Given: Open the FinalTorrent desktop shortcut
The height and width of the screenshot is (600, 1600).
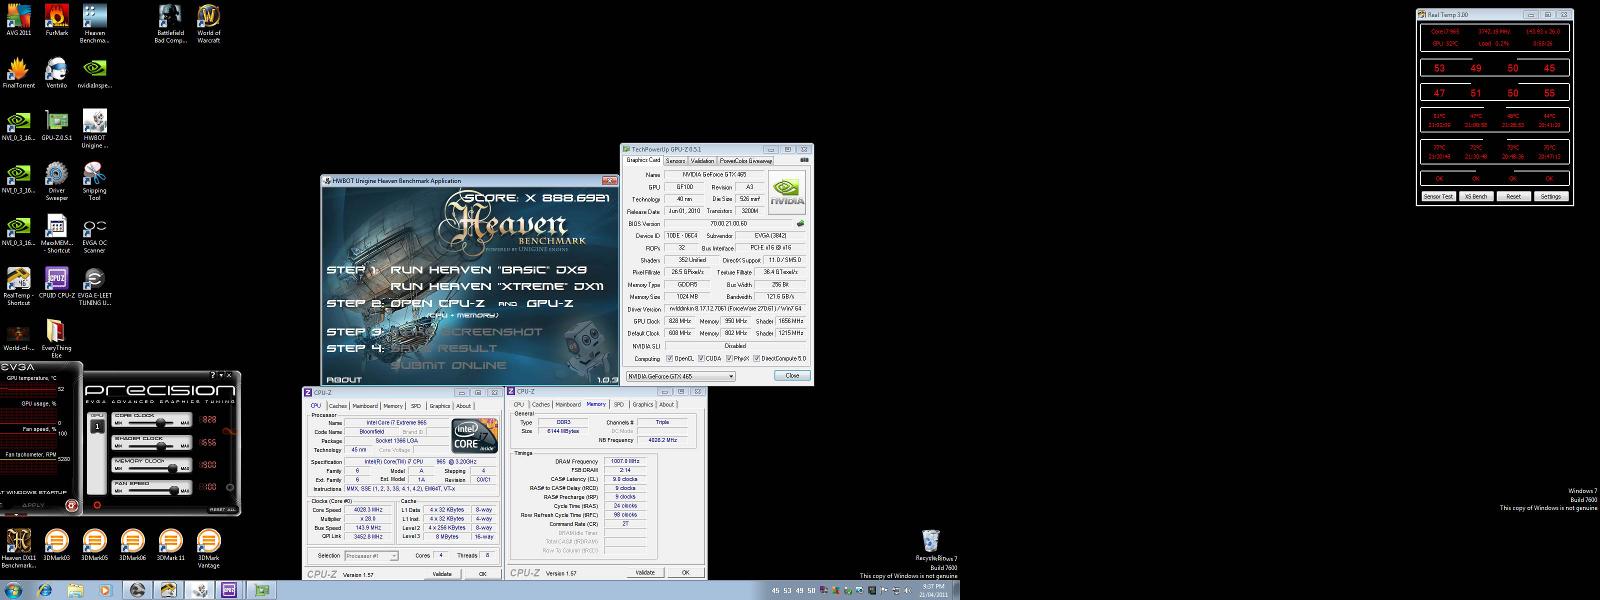Looking at the screenshot, I should click(18, 72).
